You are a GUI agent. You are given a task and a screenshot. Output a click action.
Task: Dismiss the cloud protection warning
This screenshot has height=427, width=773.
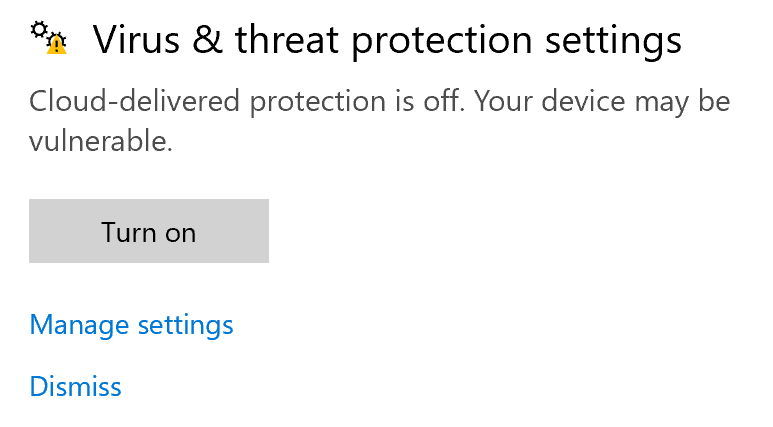pos(76,387)
